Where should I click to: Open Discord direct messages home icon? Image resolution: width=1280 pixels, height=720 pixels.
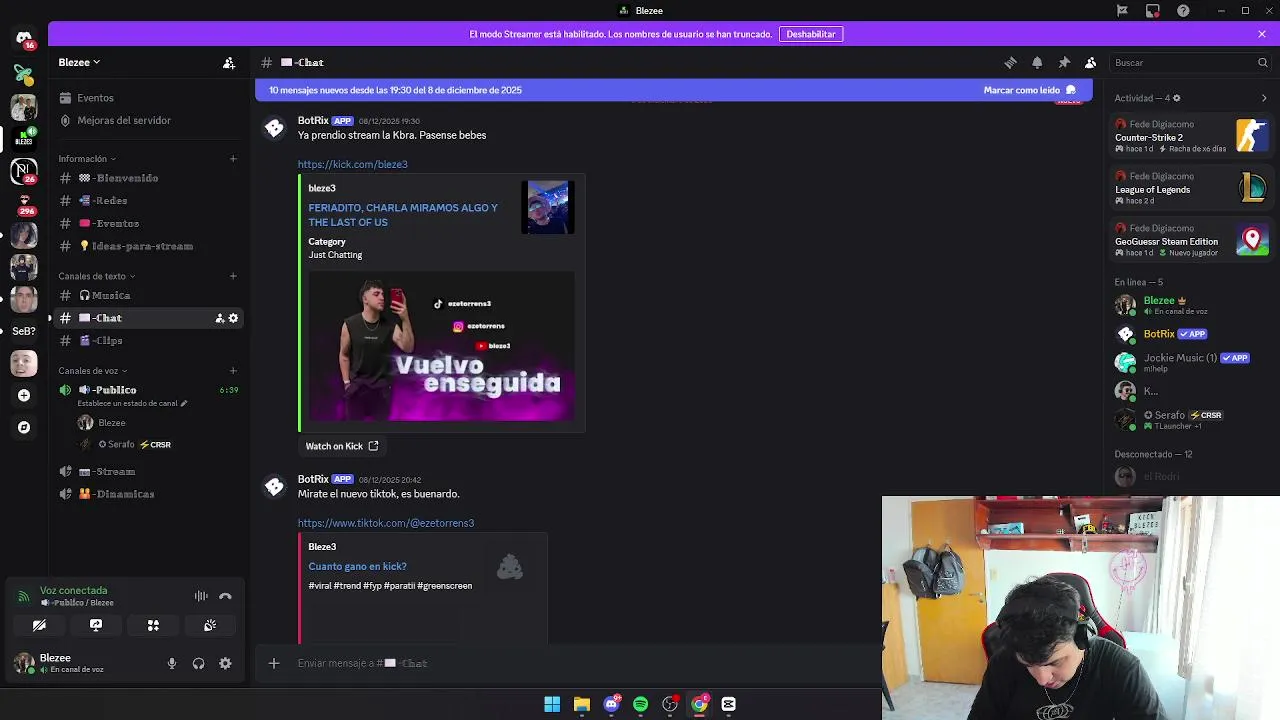click(x=24, y=38)
